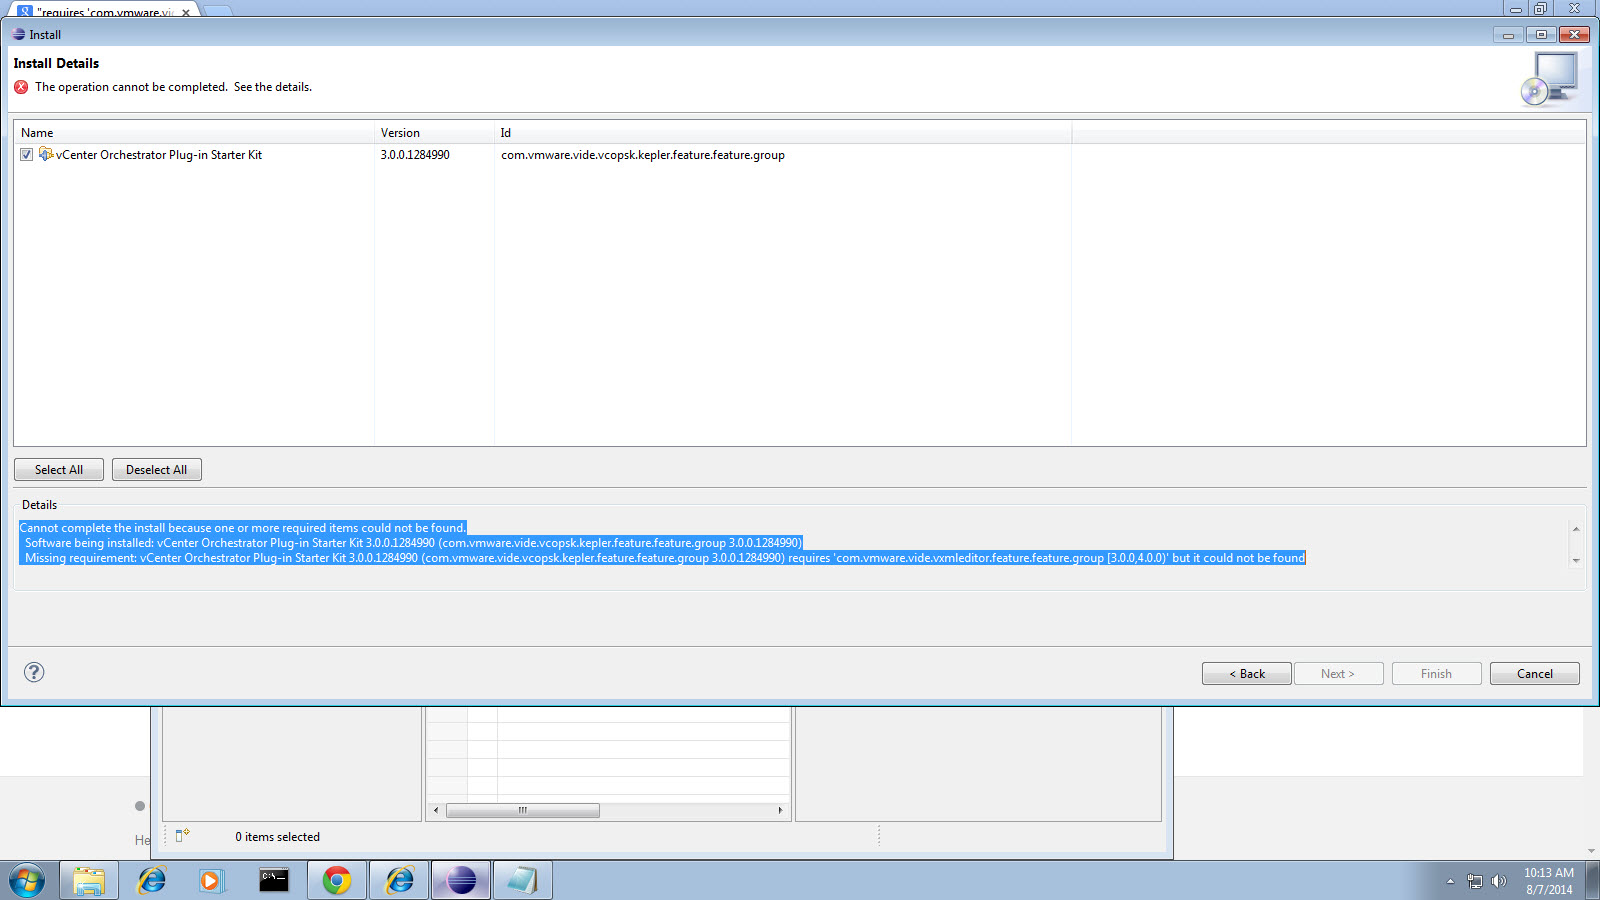
Task: Open the Command Prompt taskbar icon
Action: (274, 880)
